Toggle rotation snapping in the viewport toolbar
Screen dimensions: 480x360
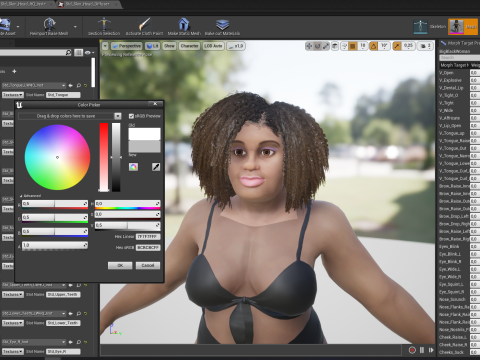tap(373, 46)
